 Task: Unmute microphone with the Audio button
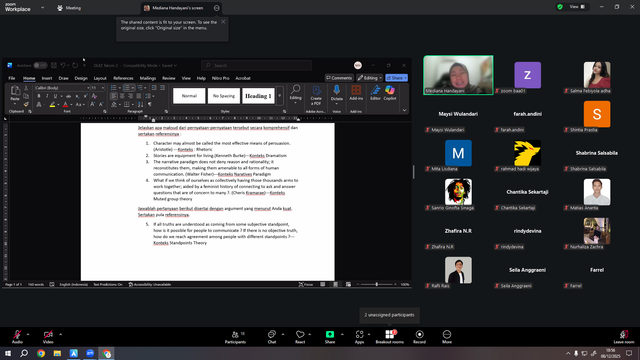pyautogui.click(x=17, y=337)
